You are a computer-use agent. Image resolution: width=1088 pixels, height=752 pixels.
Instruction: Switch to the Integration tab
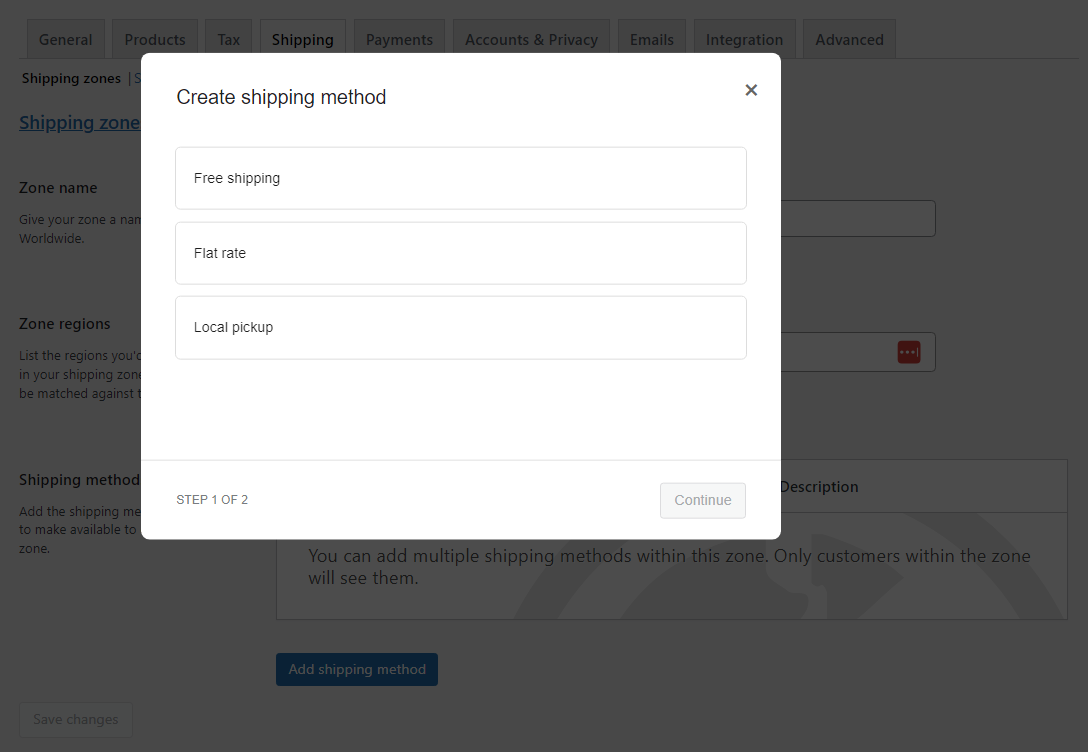tap(744, 39)
